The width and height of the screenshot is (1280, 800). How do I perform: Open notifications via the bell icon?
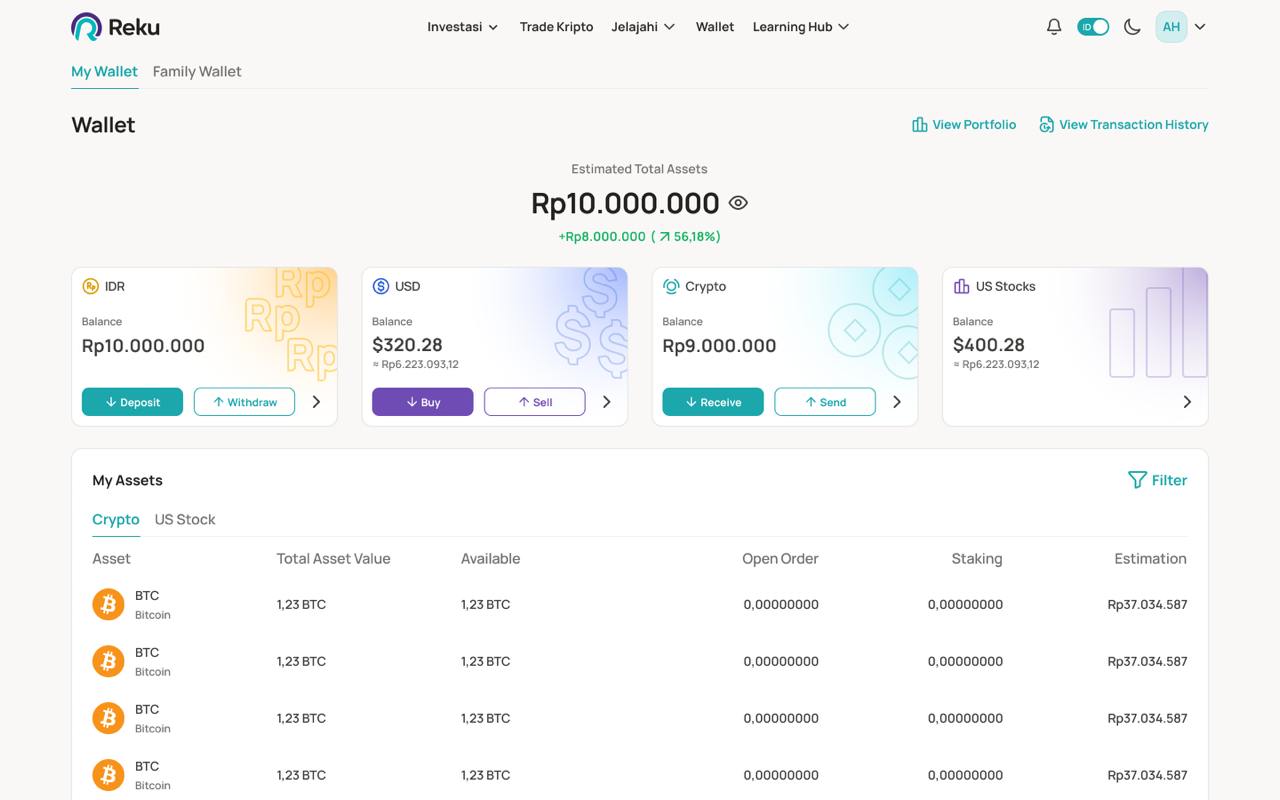tap(1053, 26)
